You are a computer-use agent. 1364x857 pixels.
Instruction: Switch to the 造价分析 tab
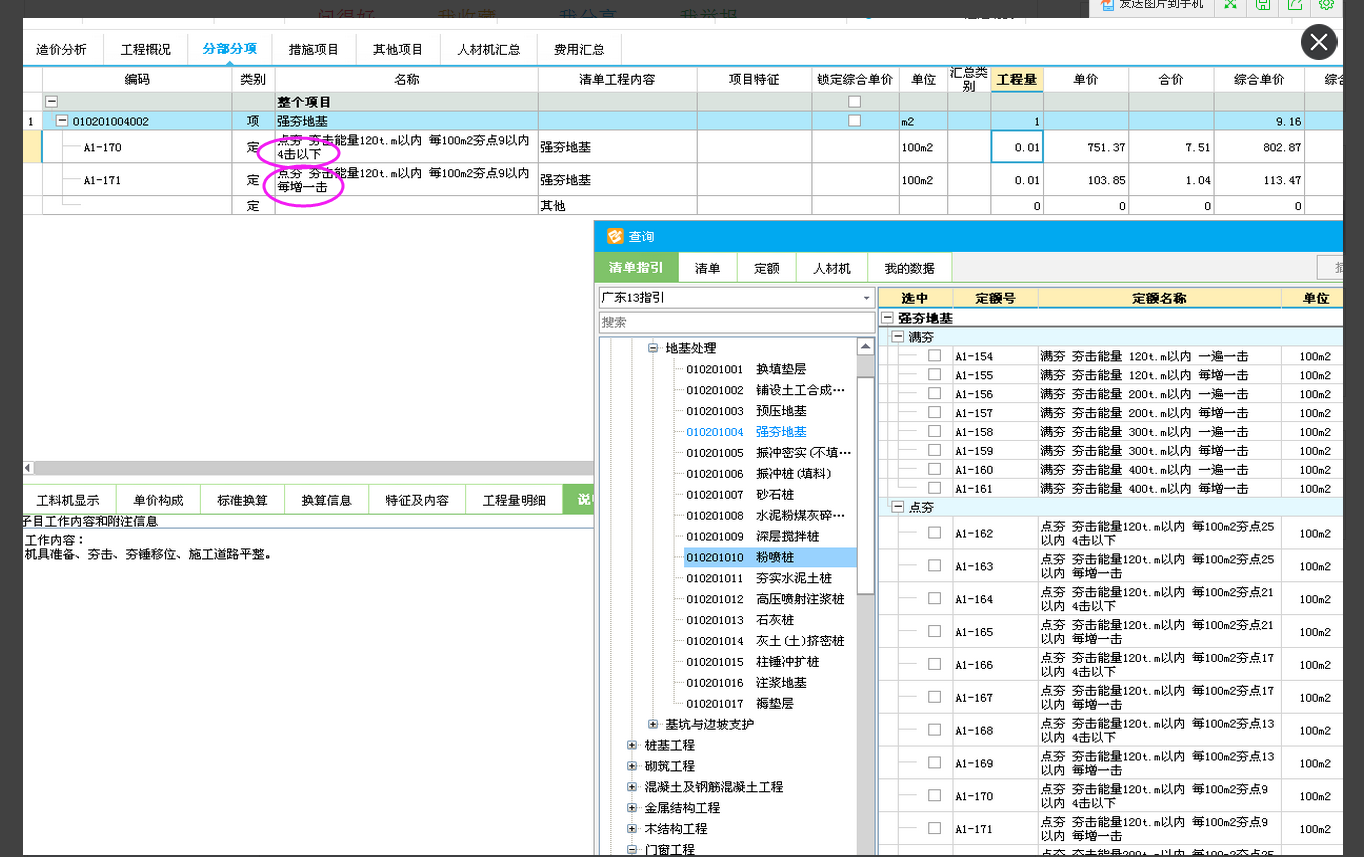[x=61, y=49]
